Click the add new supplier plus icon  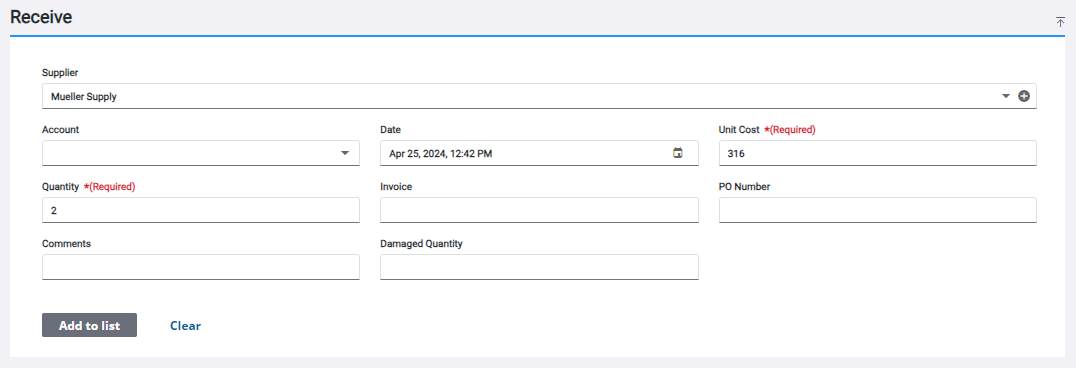click(1024, 97)
